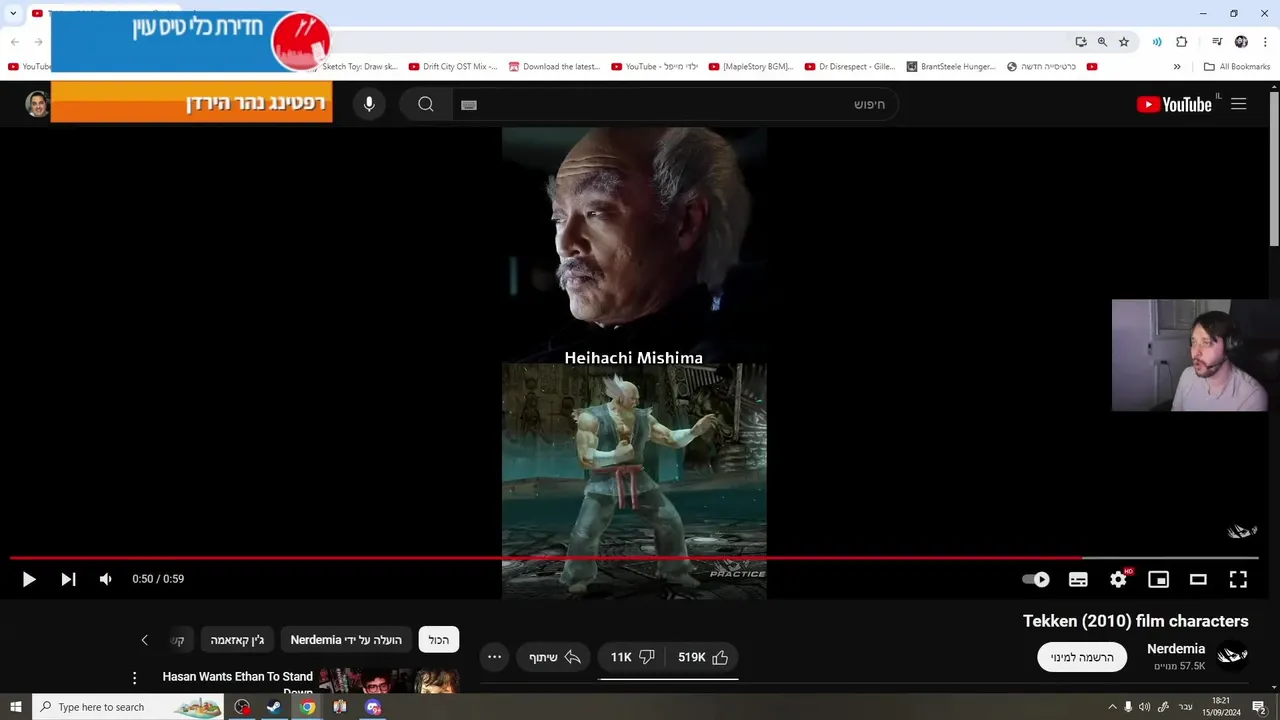Toggle the autoplay switch
The height and width of the screenshot is (720, 1280).
(1036, 579)
